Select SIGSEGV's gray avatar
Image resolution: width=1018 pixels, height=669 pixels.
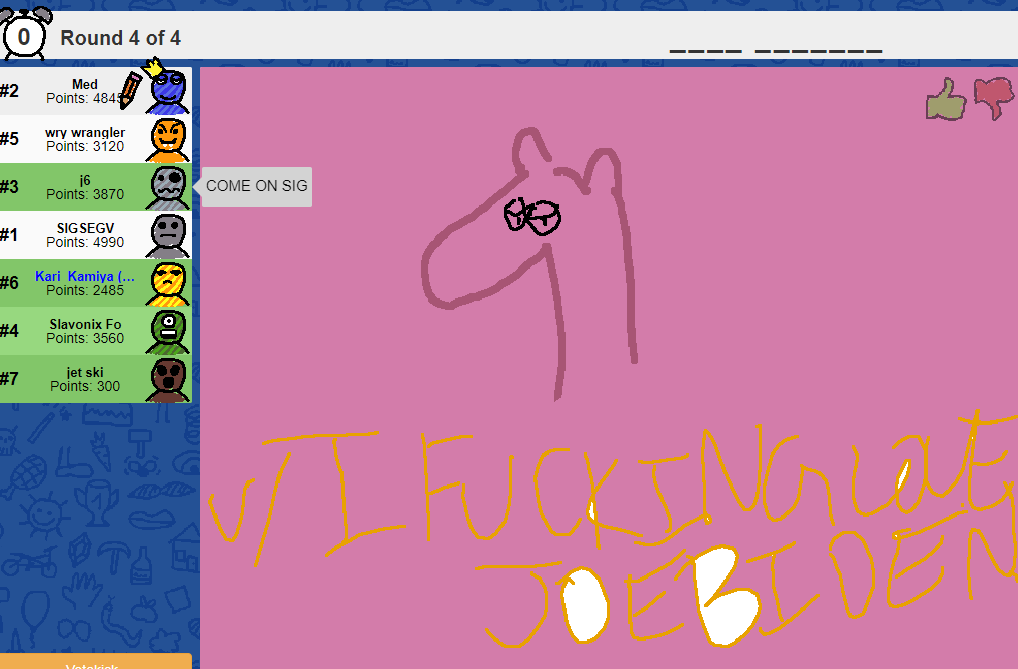tap(168, 236)
